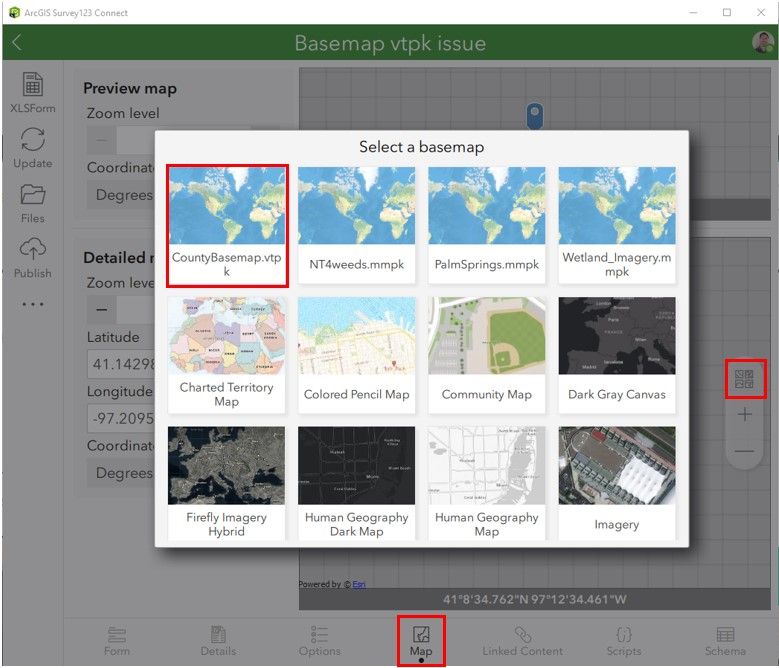Open the Files folder
This screenshot has width=779, height=668.
click(x=33, y=203)
